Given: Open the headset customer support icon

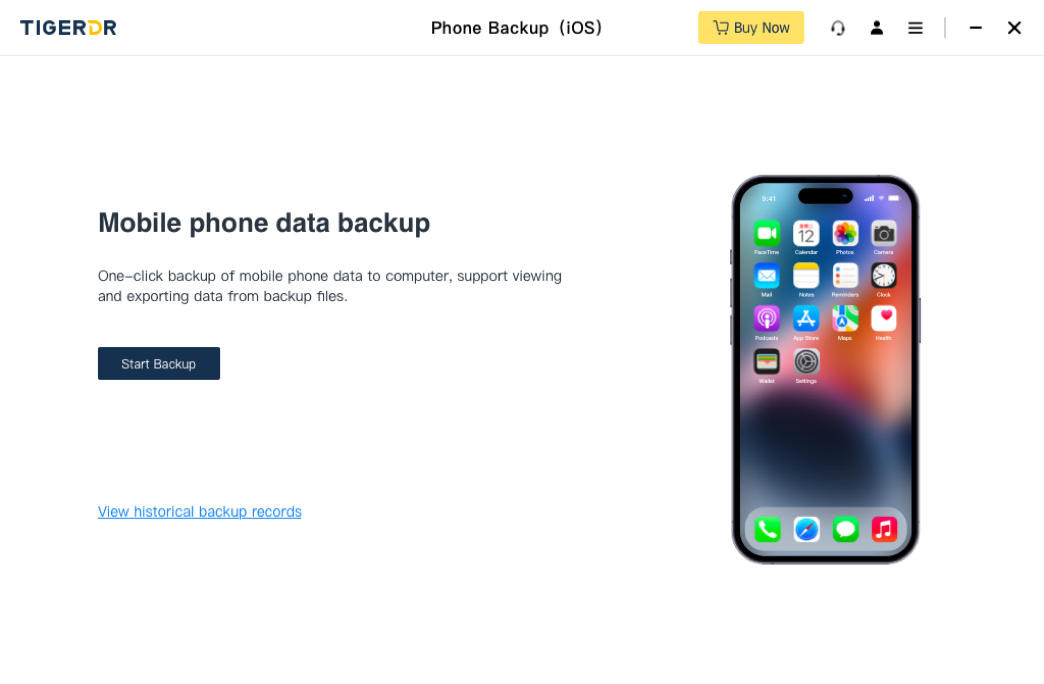Looking at the screenshot, I should [838, 28].
